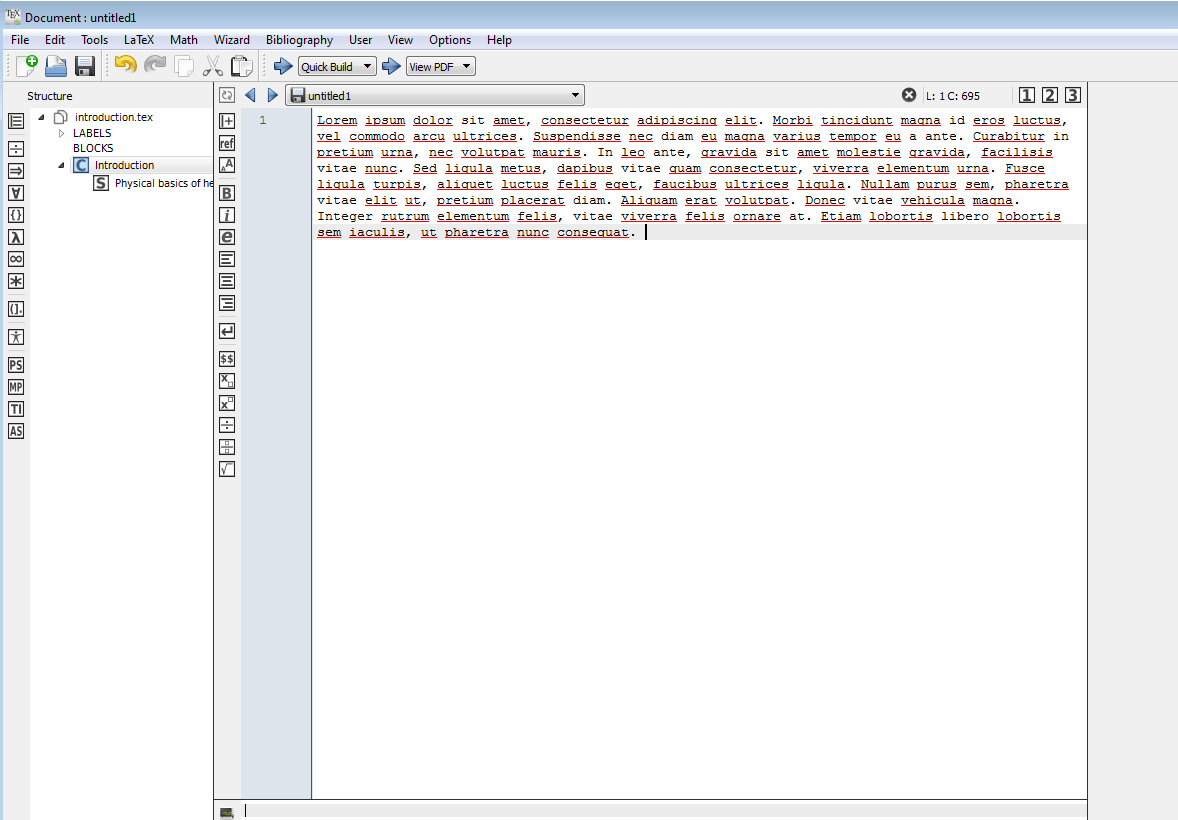The height and width of the screenshot is (820, 1178).
Task: Go to next document with right arrow
Action: coord(273,95)
